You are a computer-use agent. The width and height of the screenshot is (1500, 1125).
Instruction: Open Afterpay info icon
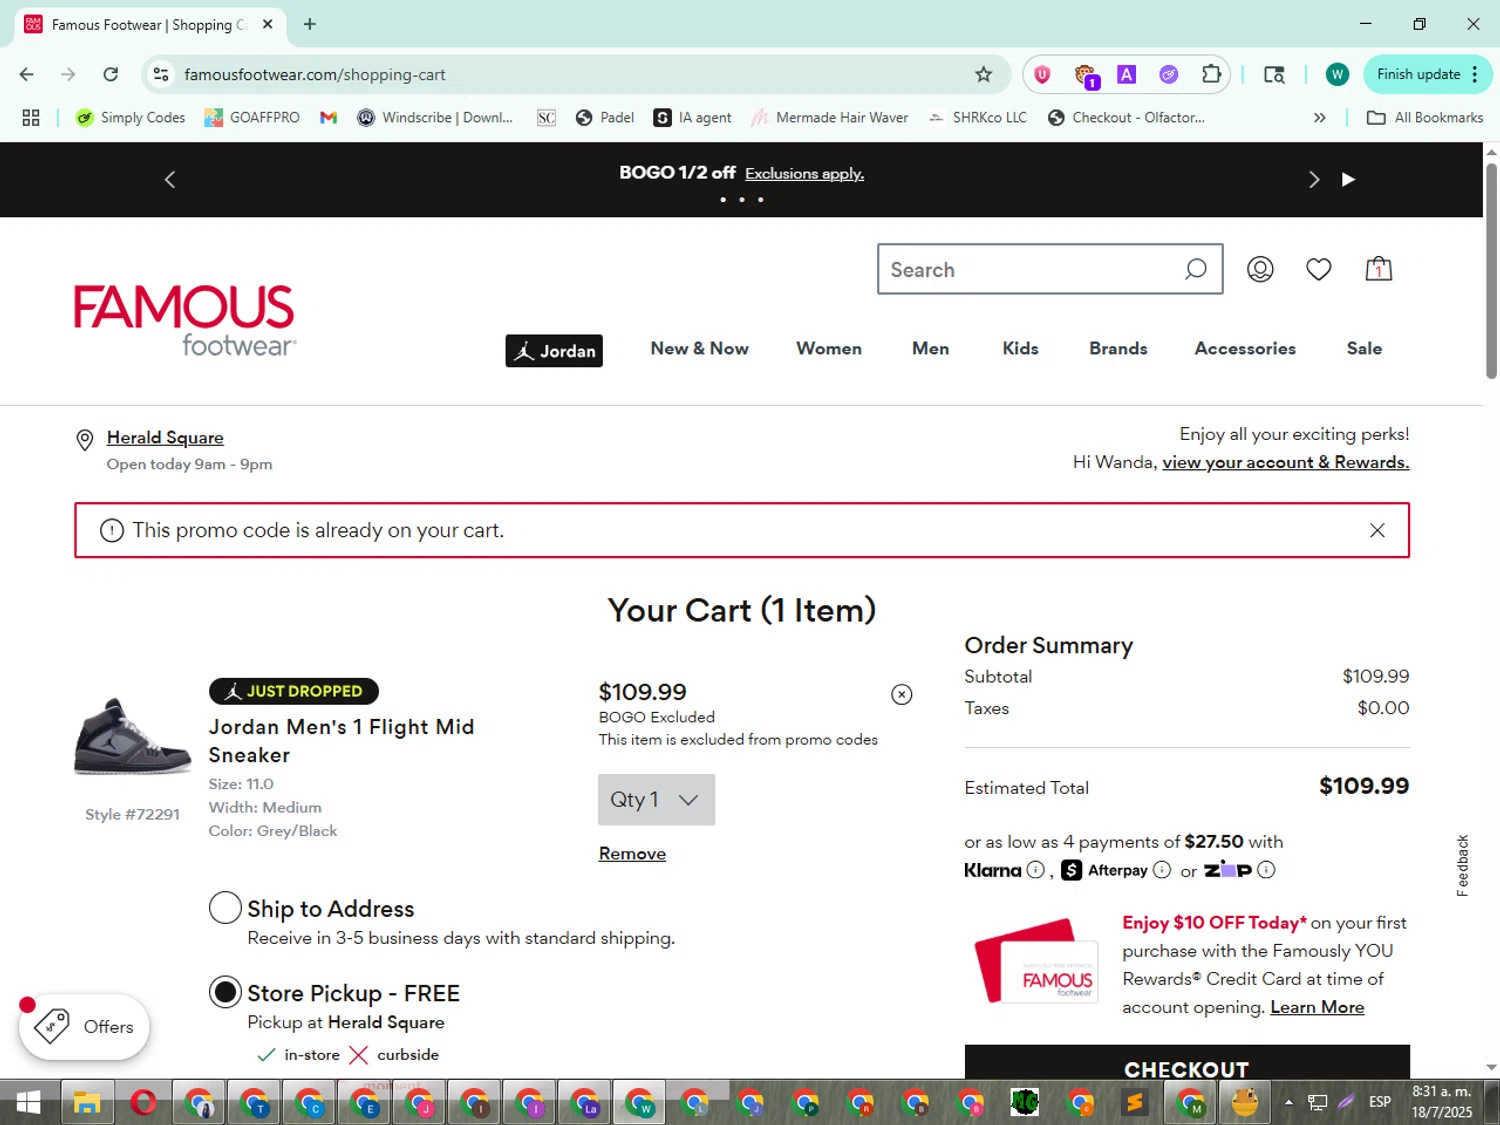coord(1162,870)
